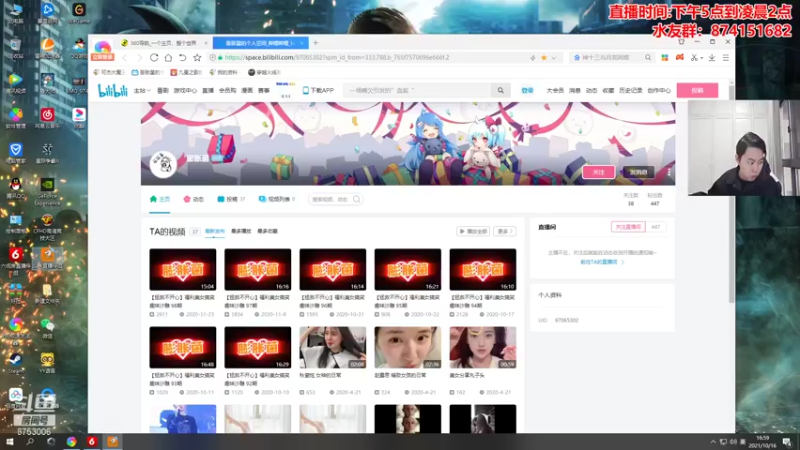The image size is (800, 450).
Task: Select the 视频列表 tab
Action: coord(277,199)
